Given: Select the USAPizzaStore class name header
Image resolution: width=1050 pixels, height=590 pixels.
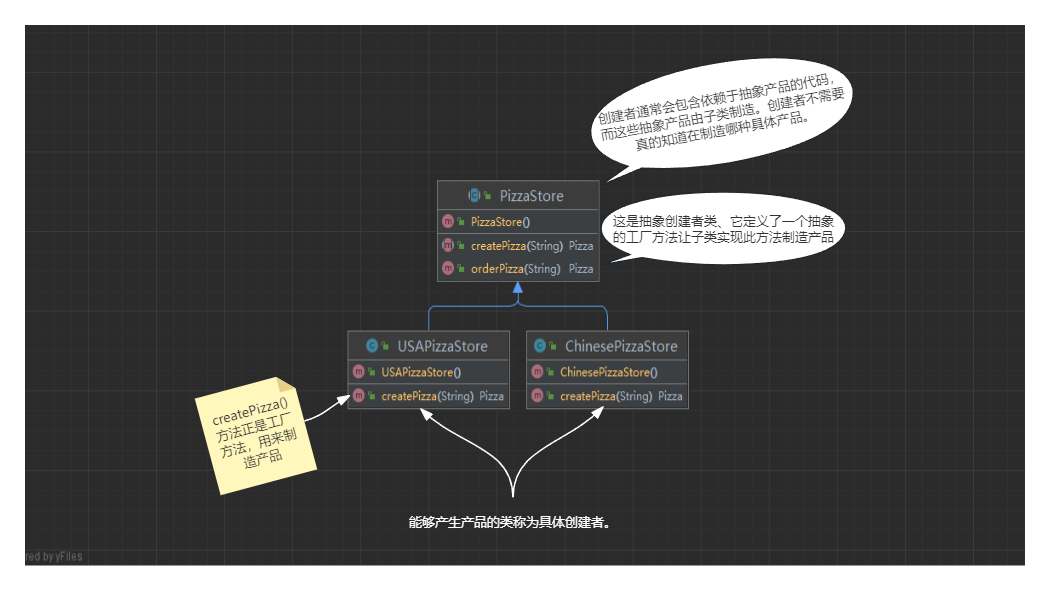Looking at the screenshot, I should pos(442,346).
